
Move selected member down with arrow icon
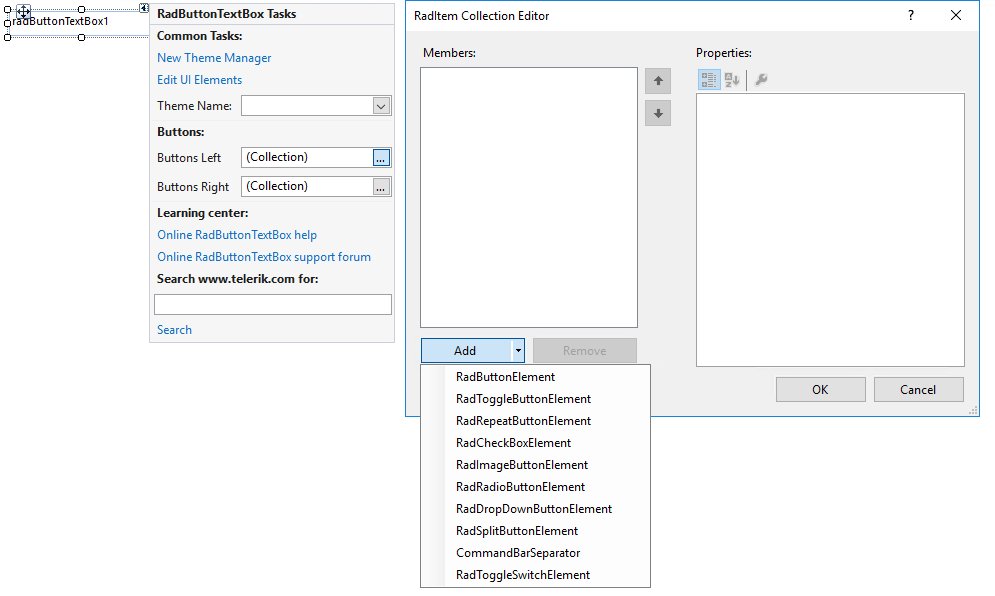(657, 112)
